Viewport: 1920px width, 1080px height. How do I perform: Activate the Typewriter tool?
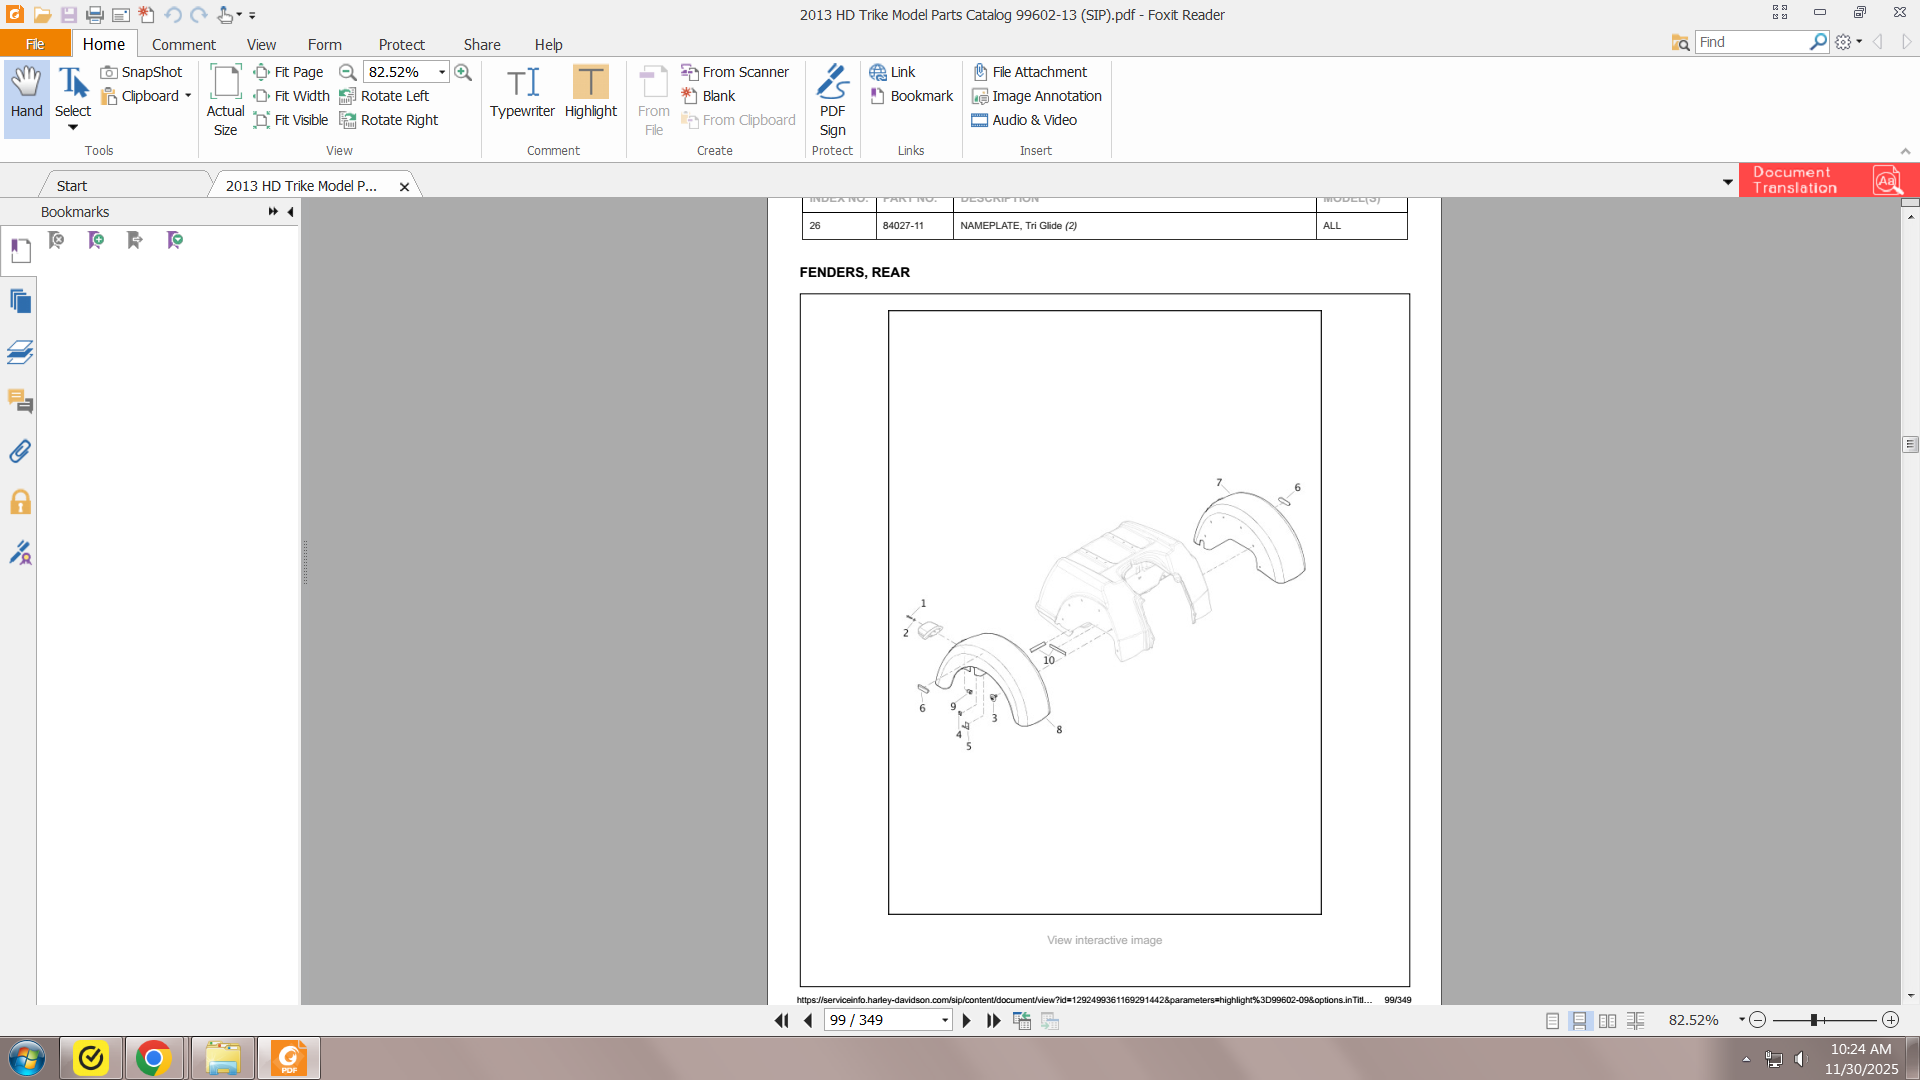point(522,94)
